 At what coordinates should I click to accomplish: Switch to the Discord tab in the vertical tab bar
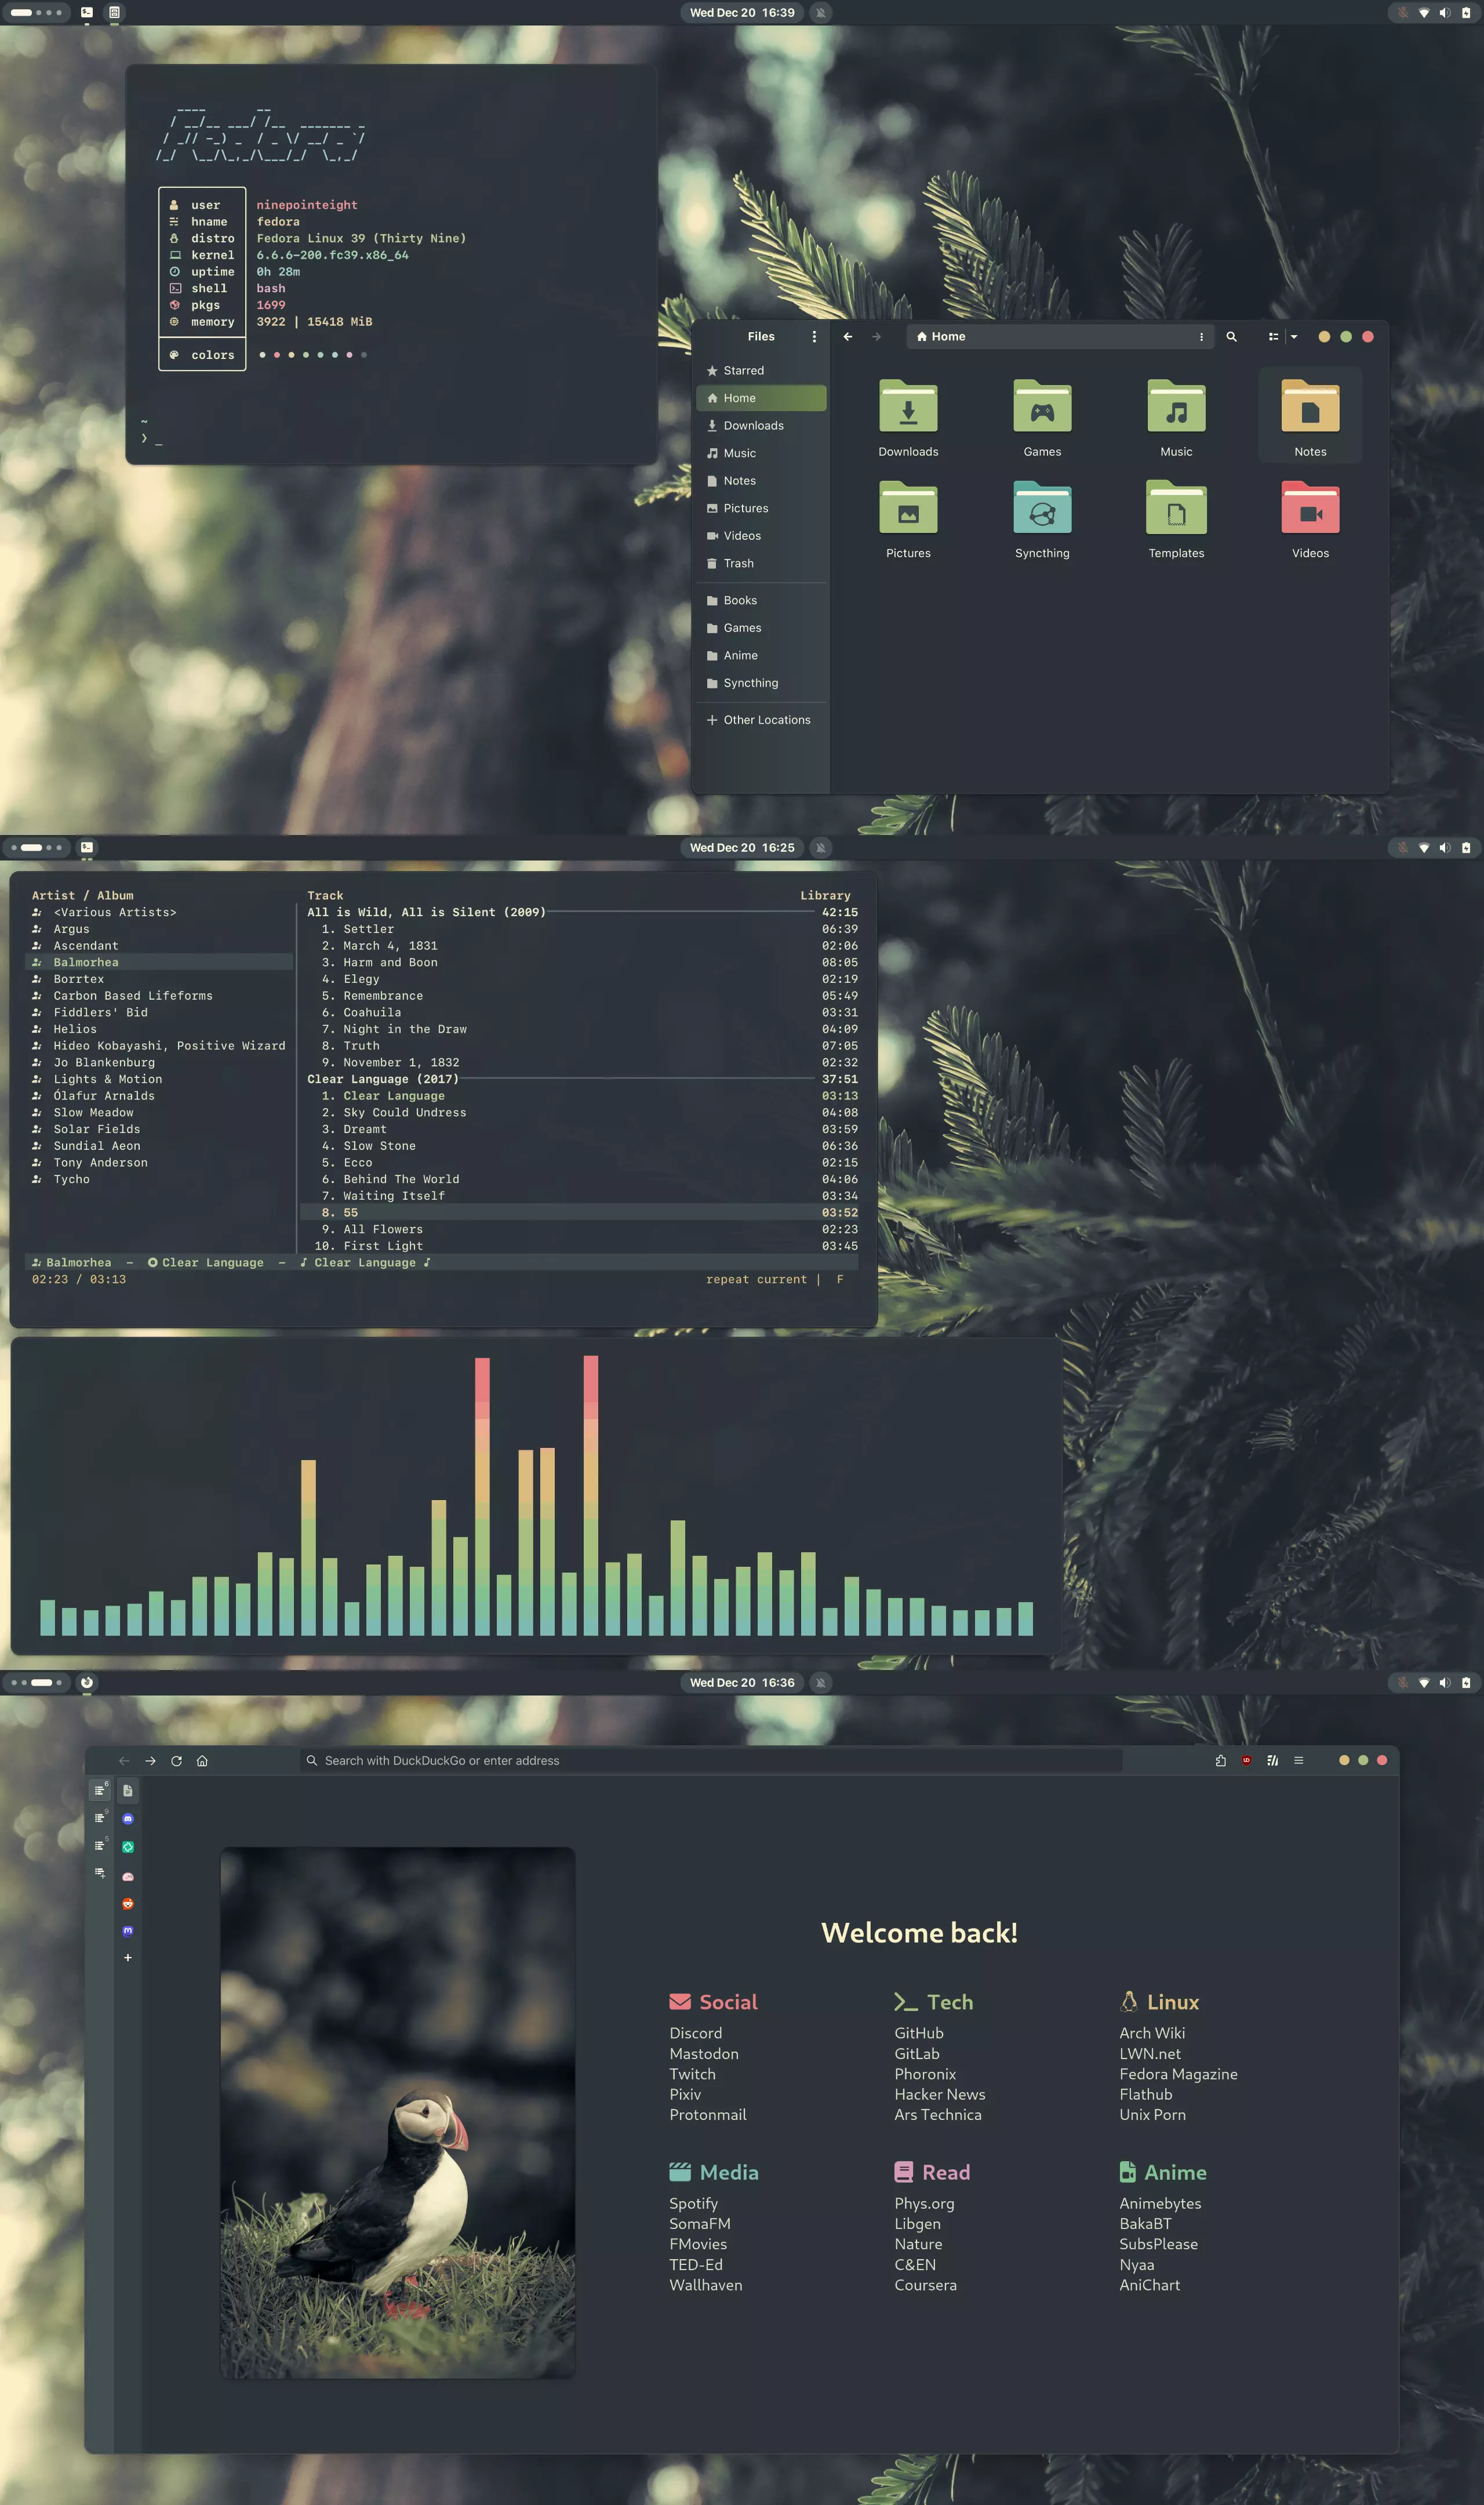coord(128,1819)
